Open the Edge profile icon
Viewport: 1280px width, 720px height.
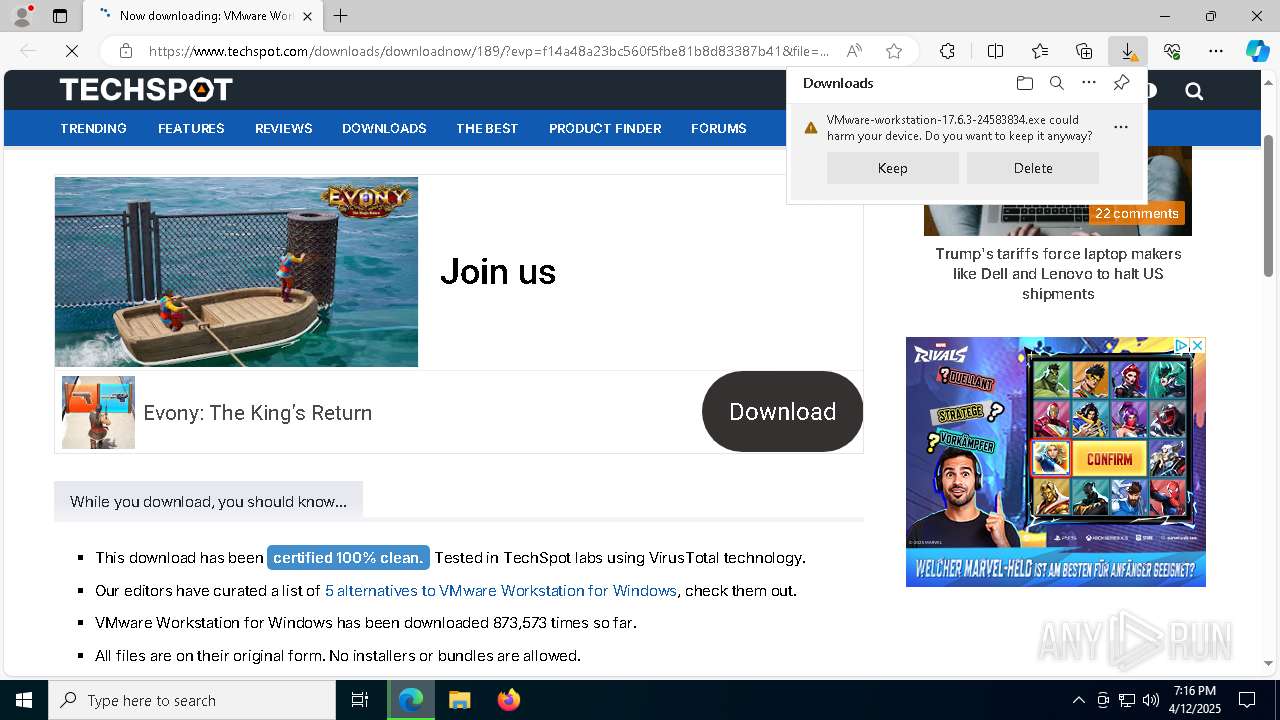click(22, 15)
